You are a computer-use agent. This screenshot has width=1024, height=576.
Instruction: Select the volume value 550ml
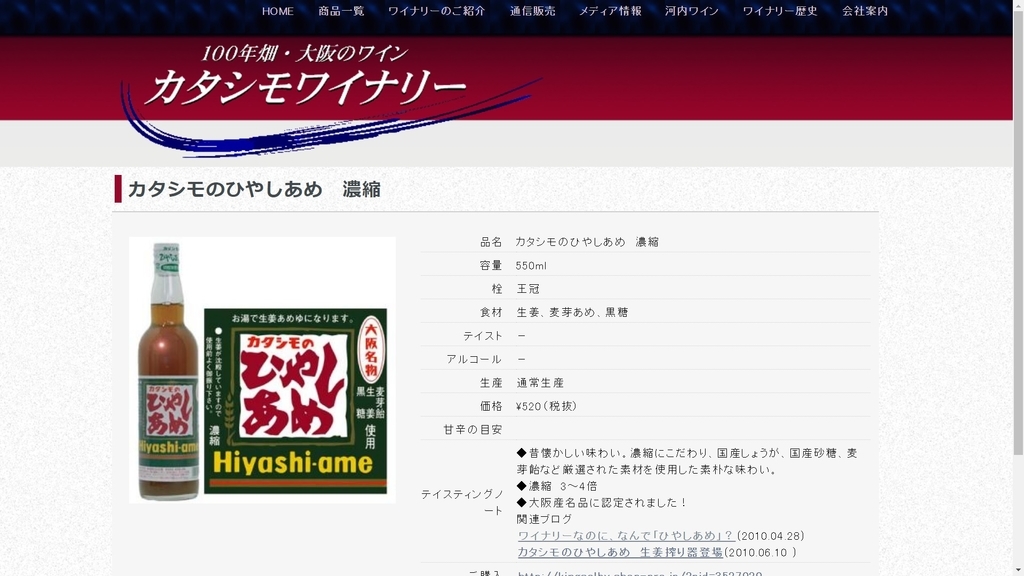tap(531, 266)
